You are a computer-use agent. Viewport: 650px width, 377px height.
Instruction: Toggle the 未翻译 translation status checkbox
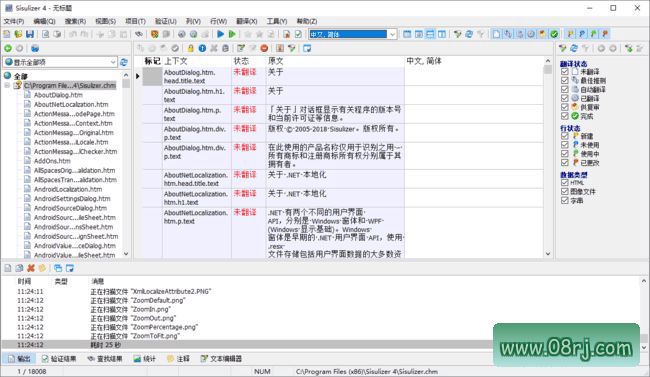(x=565, y=71)
